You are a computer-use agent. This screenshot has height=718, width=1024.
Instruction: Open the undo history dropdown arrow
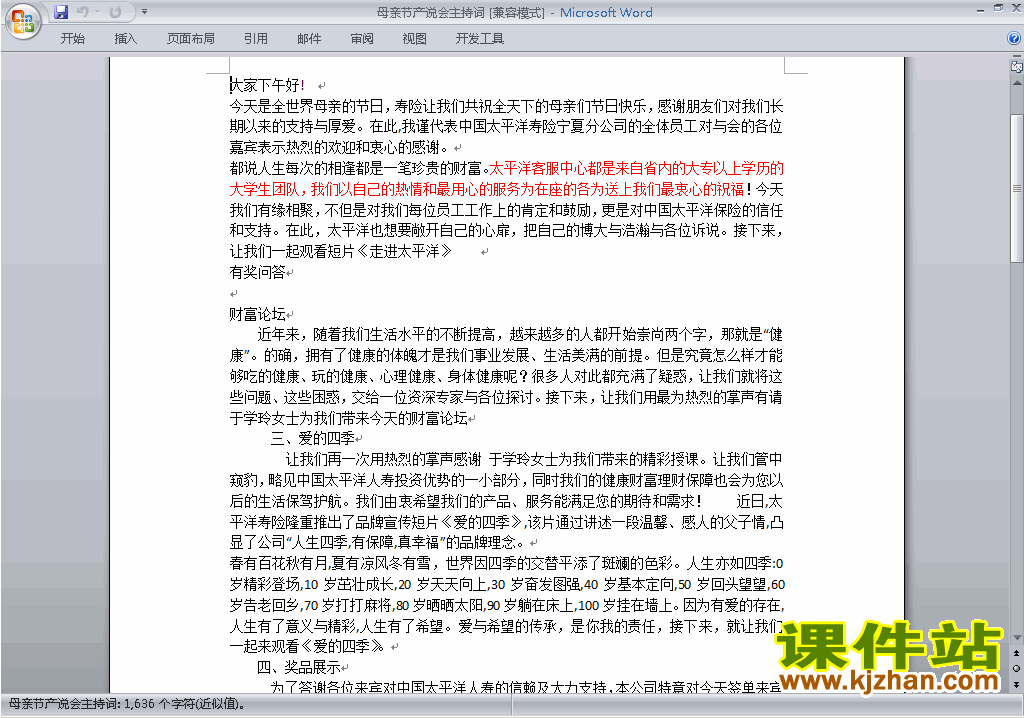pyautogui.click(x=97, y=12)
